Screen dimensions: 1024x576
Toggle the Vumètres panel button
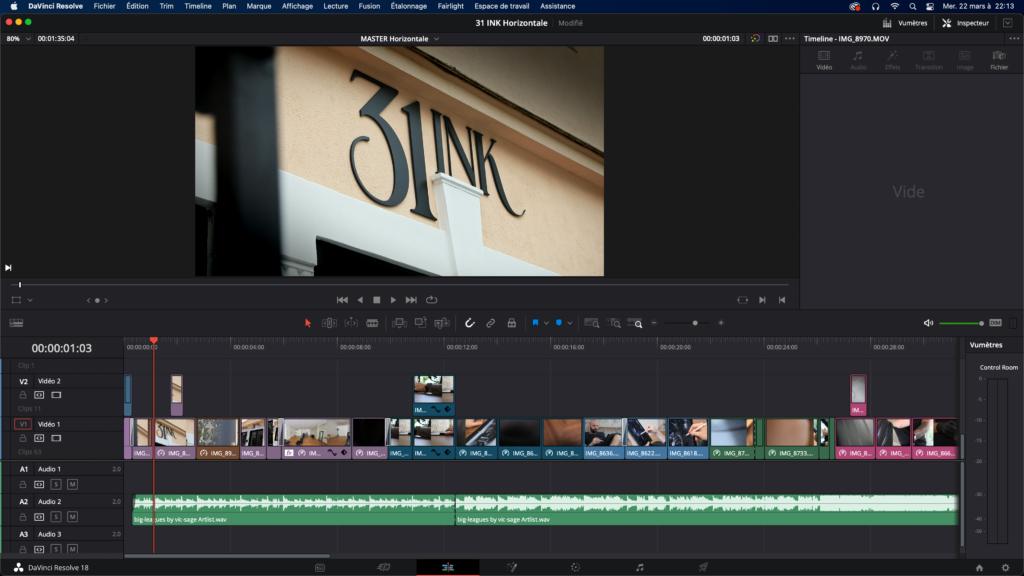(905, 23)
